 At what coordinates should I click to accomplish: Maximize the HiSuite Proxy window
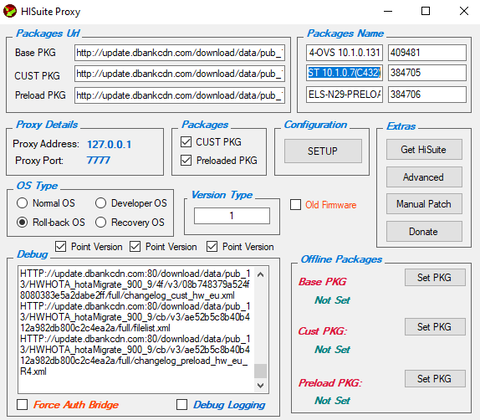click(x=426, y=11)
